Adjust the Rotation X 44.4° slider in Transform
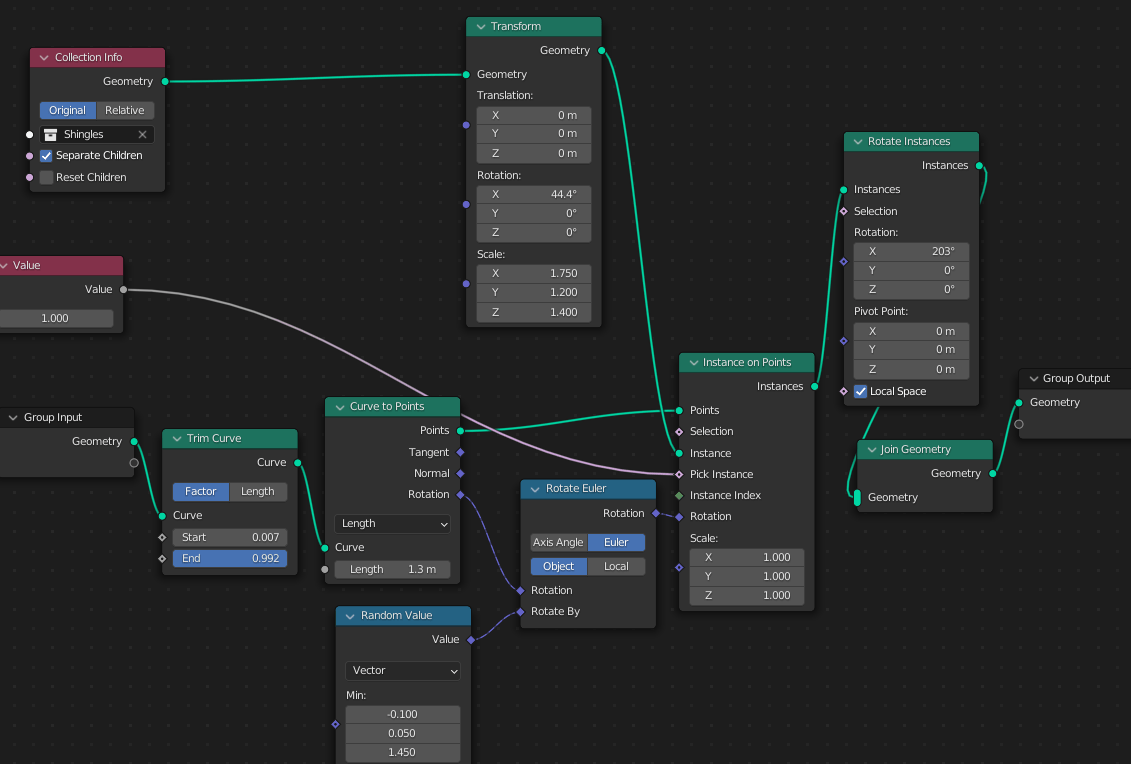 (x=533, y=194)
